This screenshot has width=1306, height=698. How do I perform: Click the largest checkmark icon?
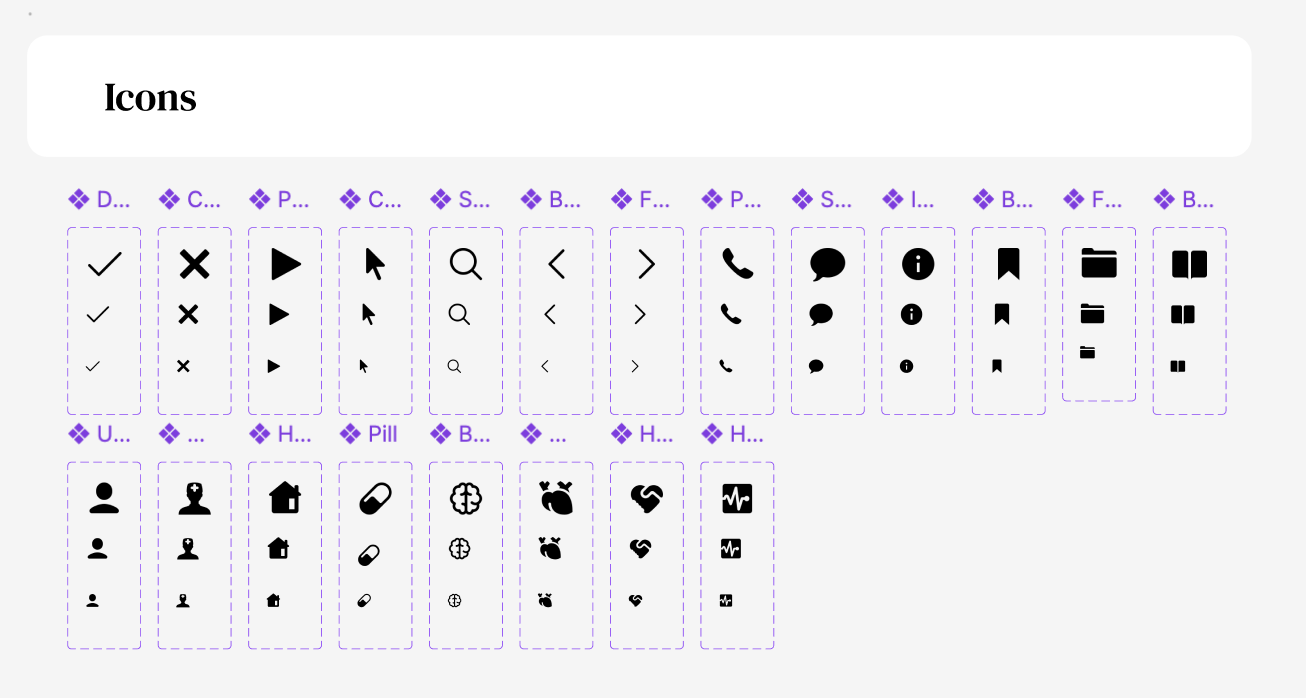point(104,264)
